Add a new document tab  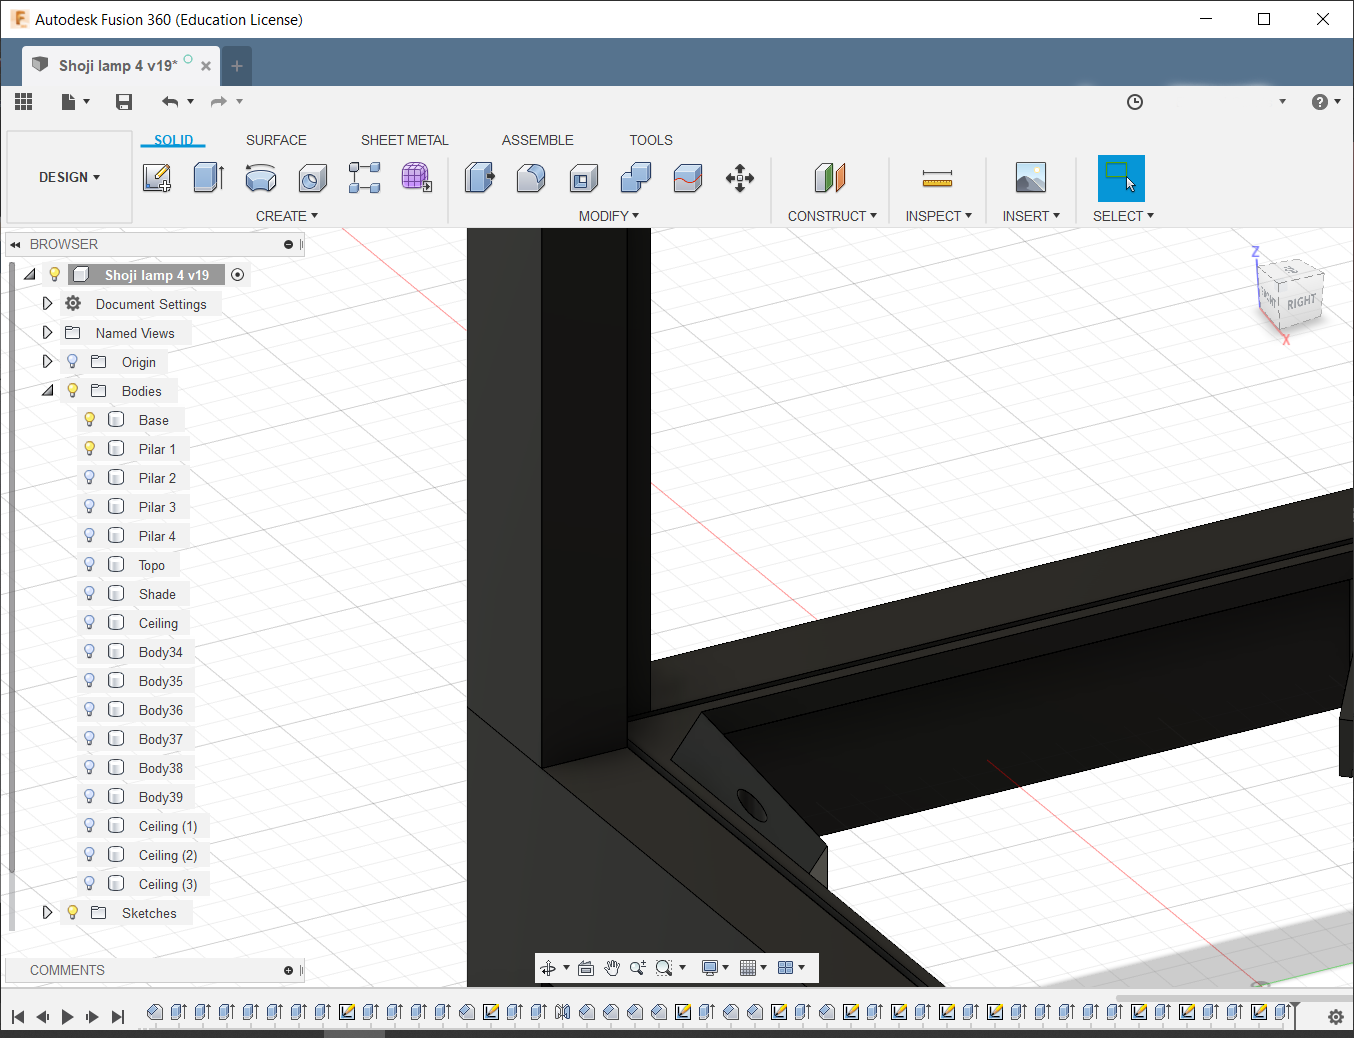click(x=237, y=66)
